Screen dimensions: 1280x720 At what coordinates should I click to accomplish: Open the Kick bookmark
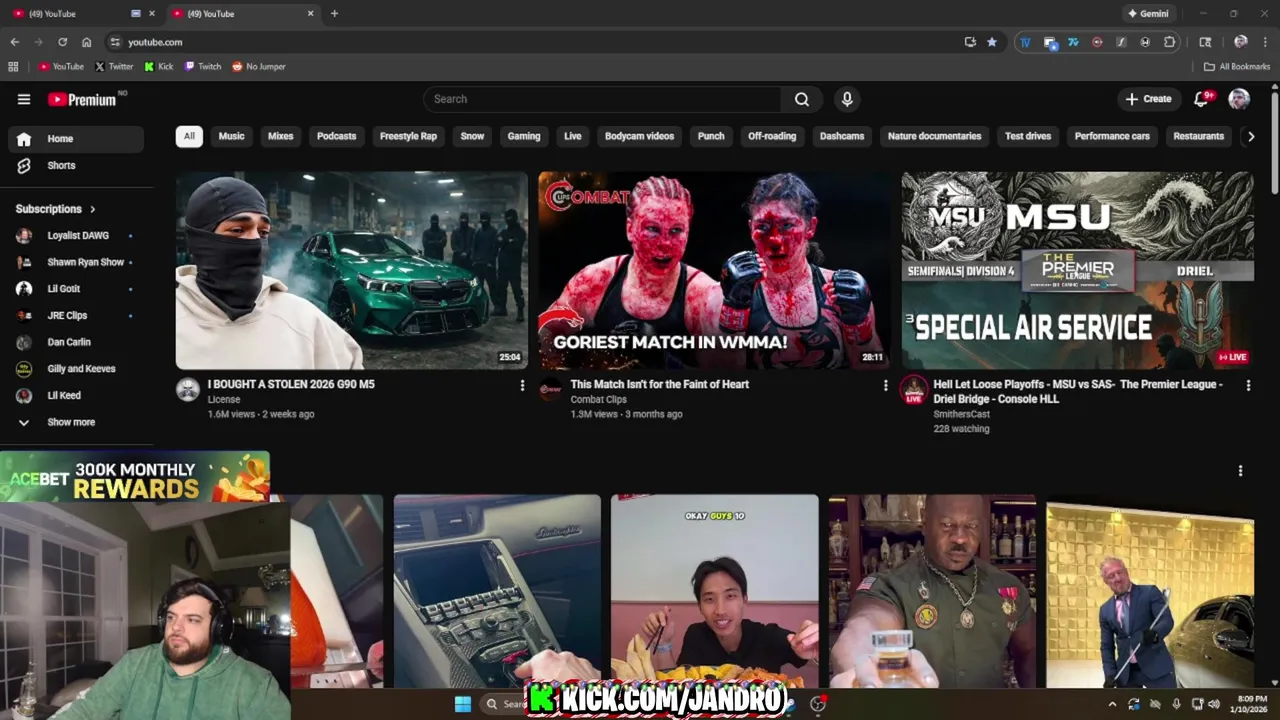tap(158, 67)
